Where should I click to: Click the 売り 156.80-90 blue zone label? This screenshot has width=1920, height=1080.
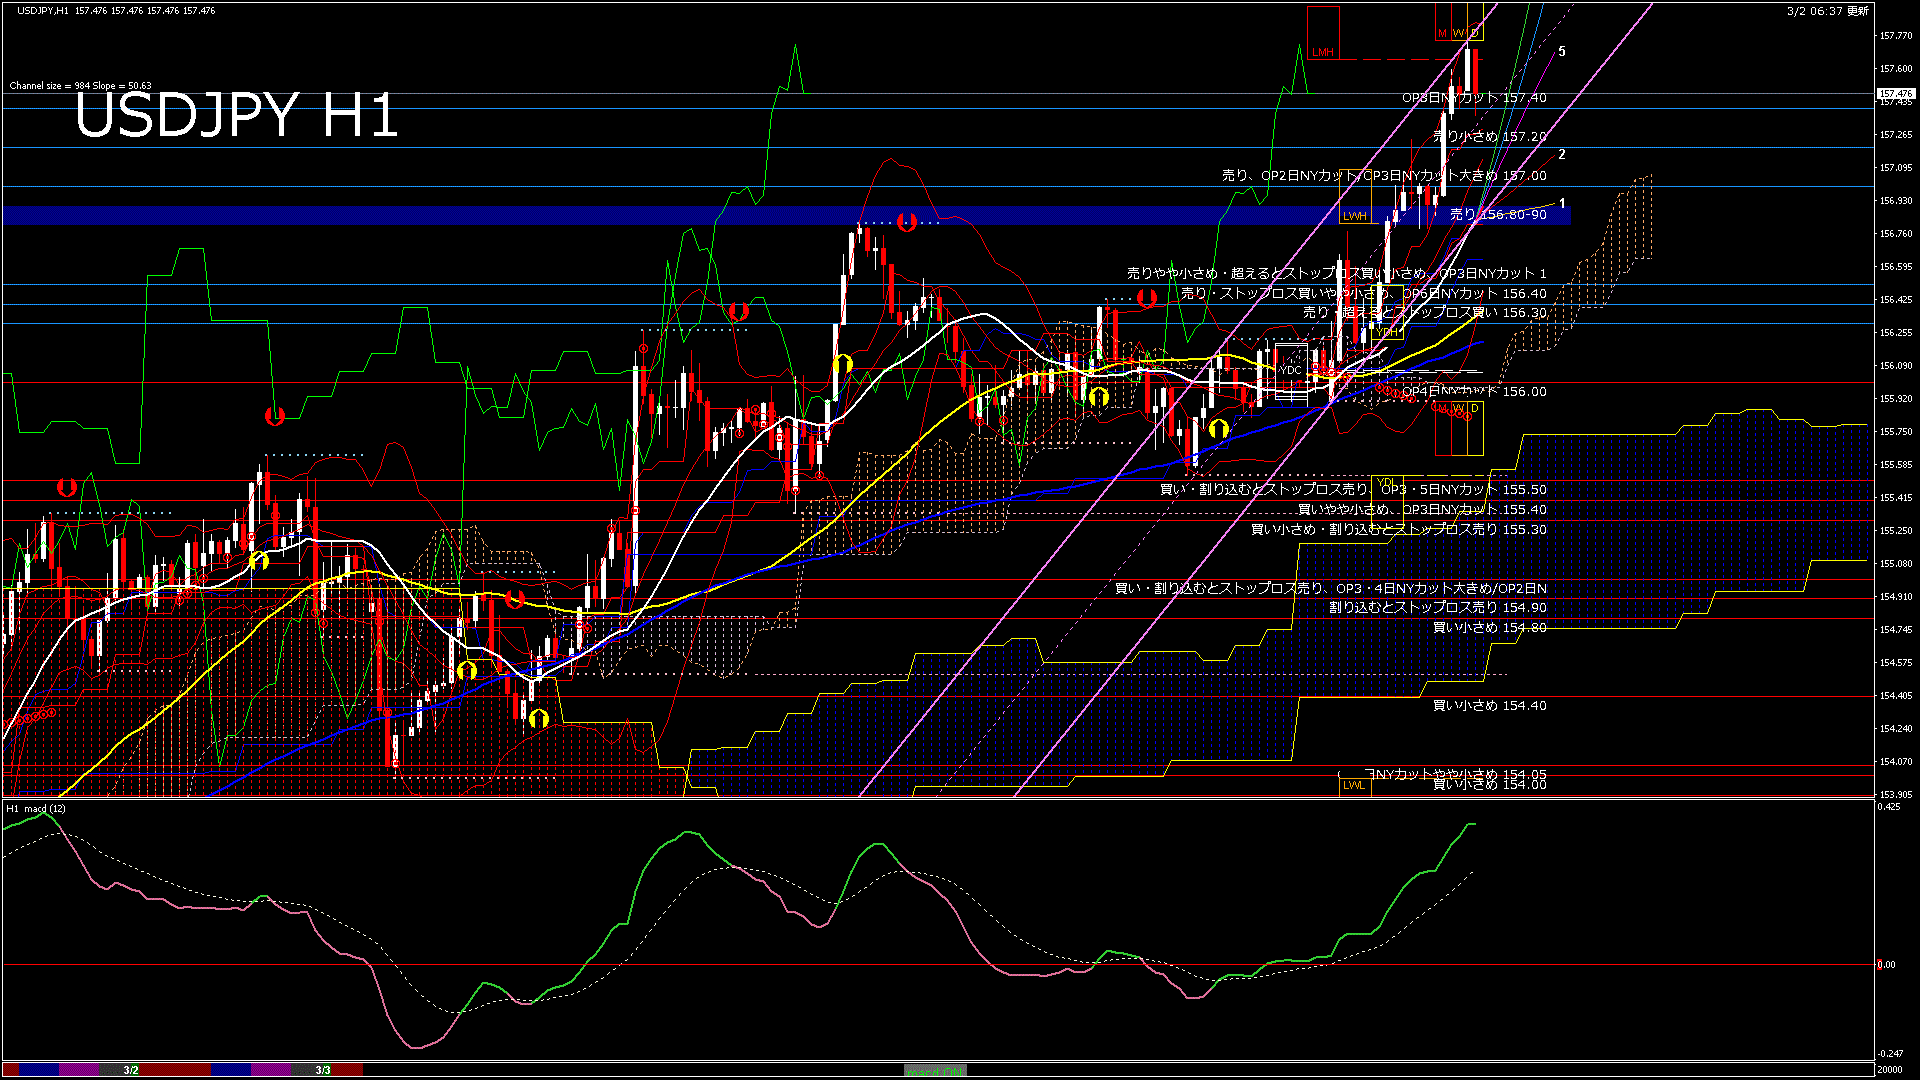click(1498, 215)
